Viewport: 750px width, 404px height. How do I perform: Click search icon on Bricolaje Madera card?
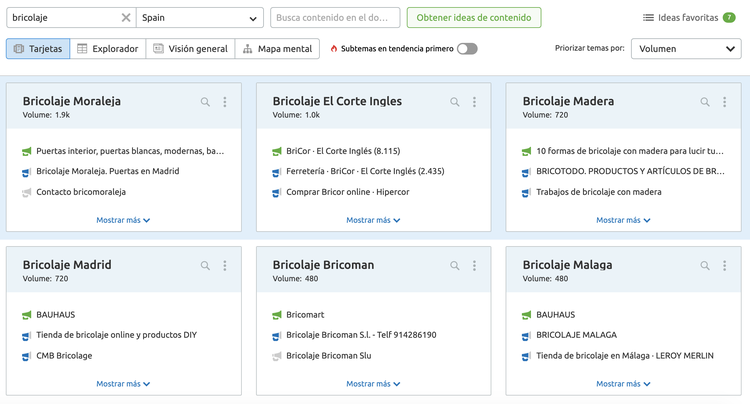[705, 102]
